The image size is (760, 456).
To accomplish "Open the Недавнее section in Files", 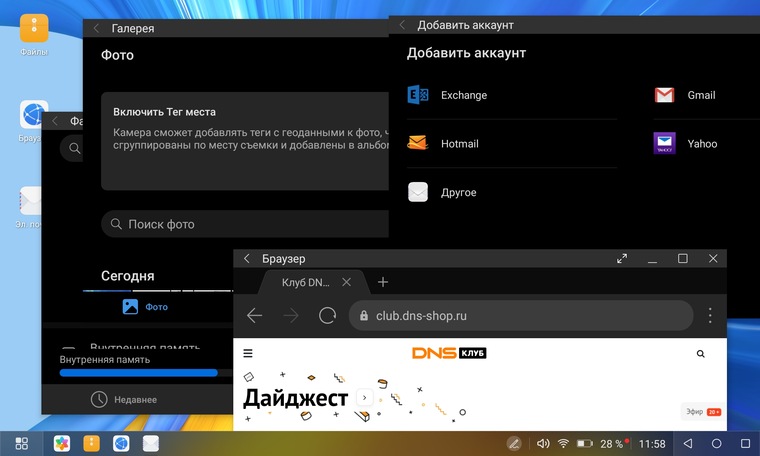I will 123,399.
